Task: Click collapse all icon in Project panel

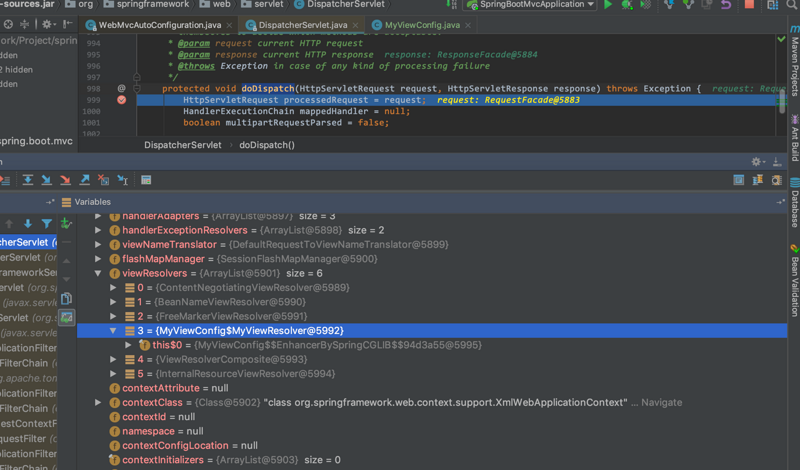Action: [x=24, y=24]
